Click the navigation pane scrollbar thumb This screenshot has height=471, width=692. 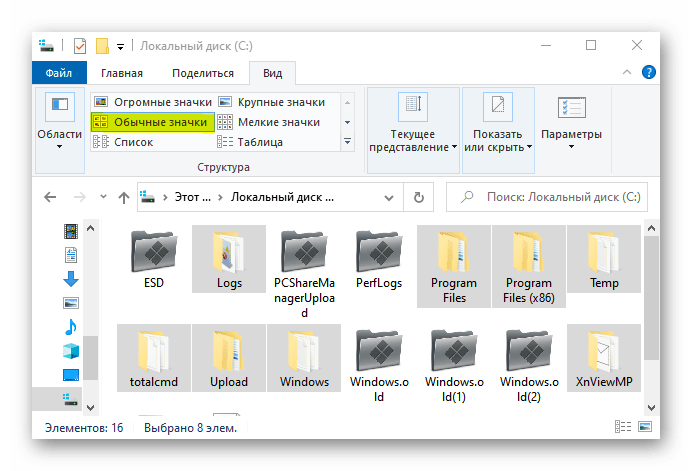click(90, 358)
